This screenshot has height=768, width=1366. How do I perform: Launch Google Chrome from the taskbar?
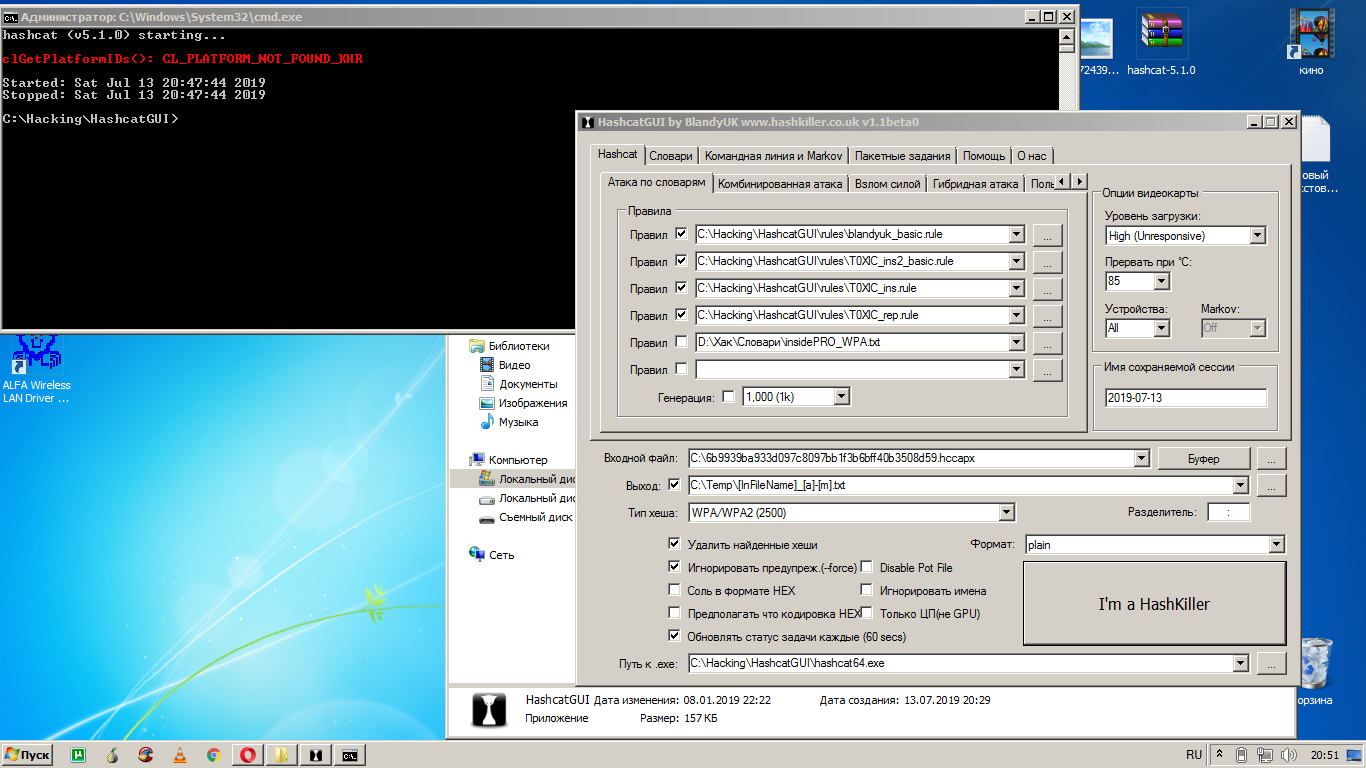pos(213,755)
